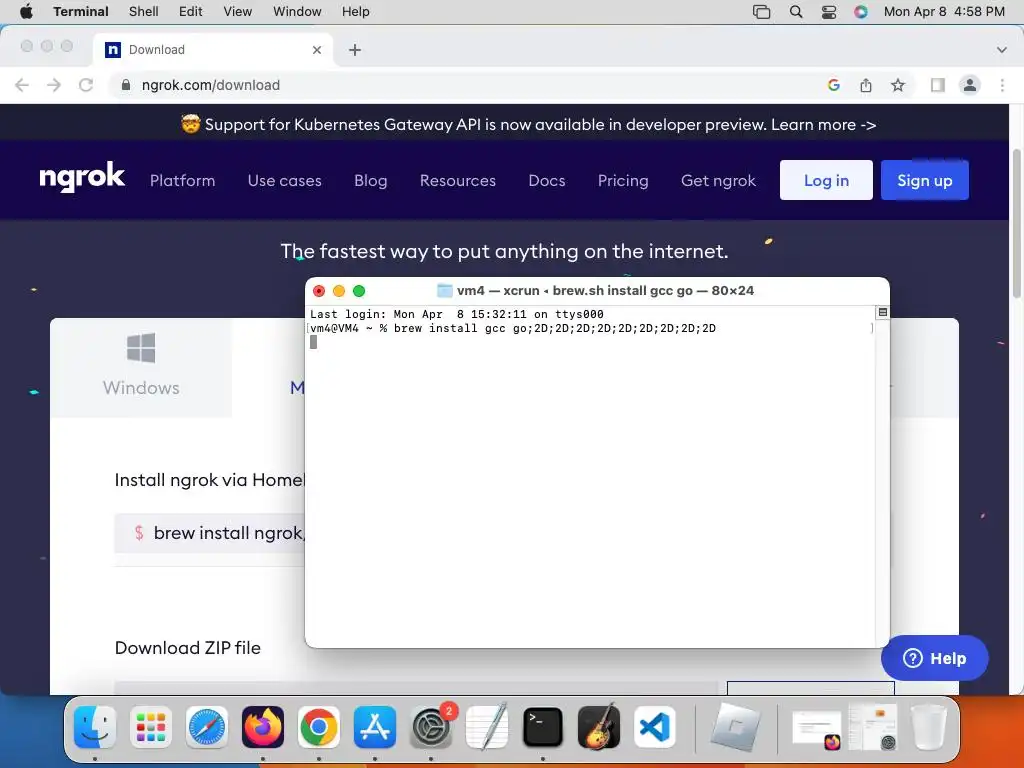The height and width of the screenshot is (768, 1024).
Task: Click the date and time in menu bar
Action: [x=944, y=11]
